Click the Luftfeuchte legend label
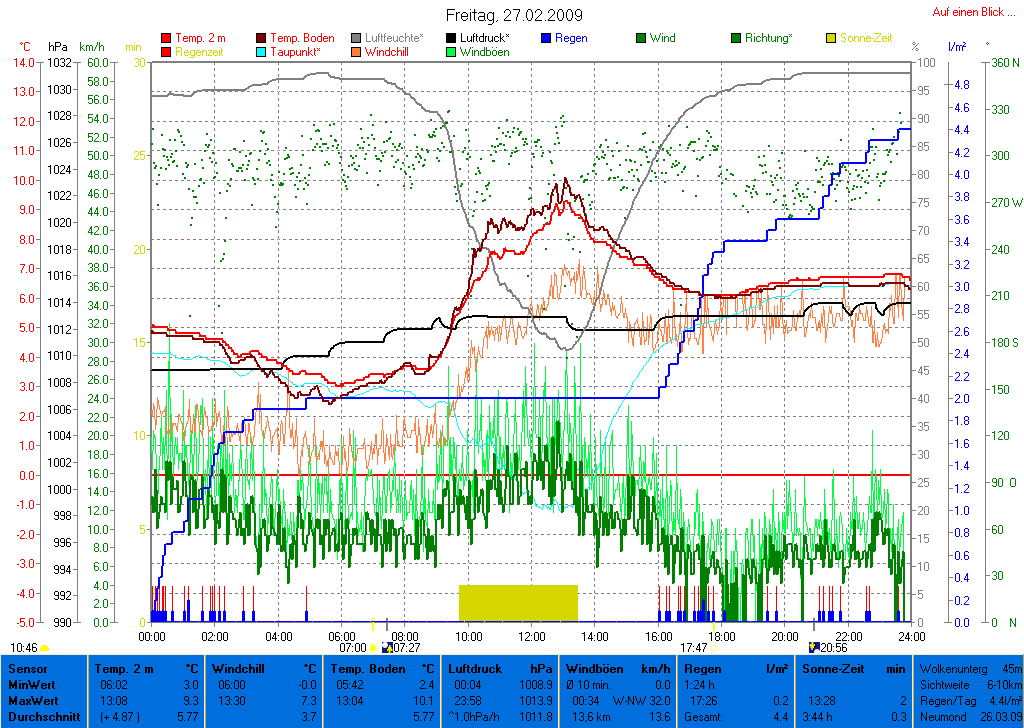Image resolution: width=1024 pixels, height=728 pixels. click(x=394, y=39)
